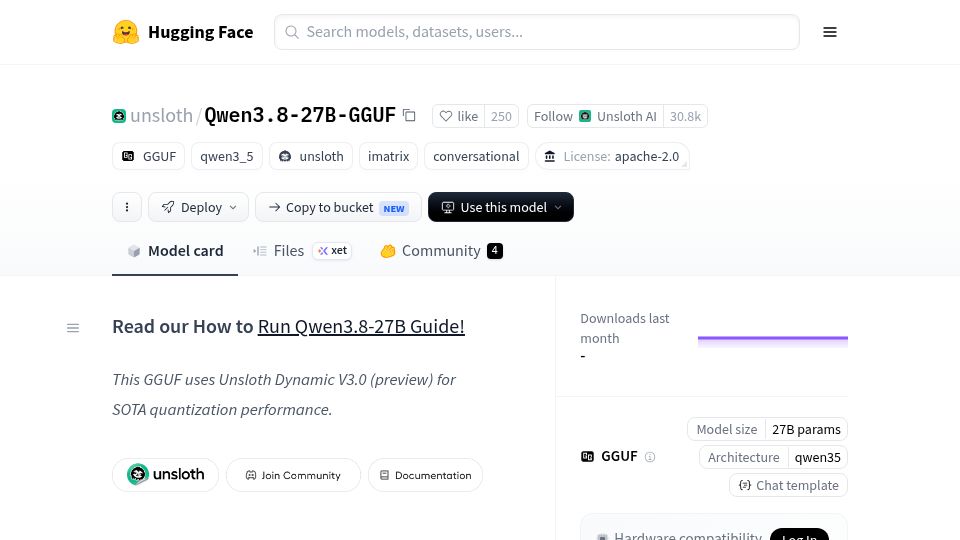Open the Community tab
The width and height of the screenshot is (960, 540).
pos(441,251)
